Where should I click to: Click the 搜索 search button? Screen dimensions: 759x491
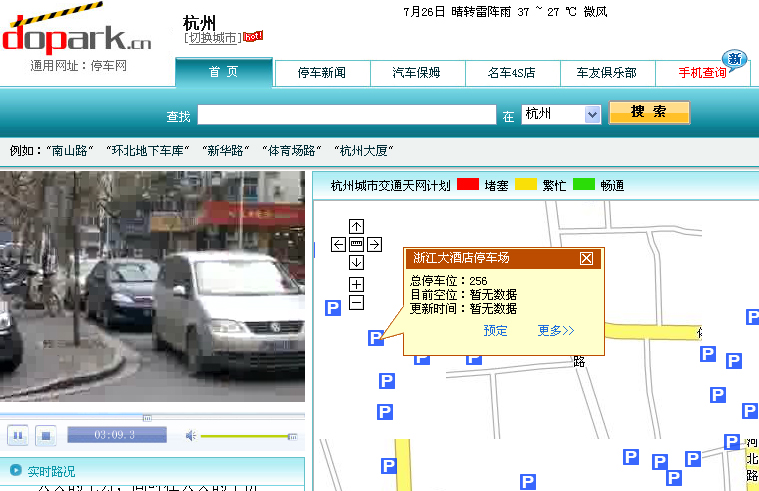(649, 112)
